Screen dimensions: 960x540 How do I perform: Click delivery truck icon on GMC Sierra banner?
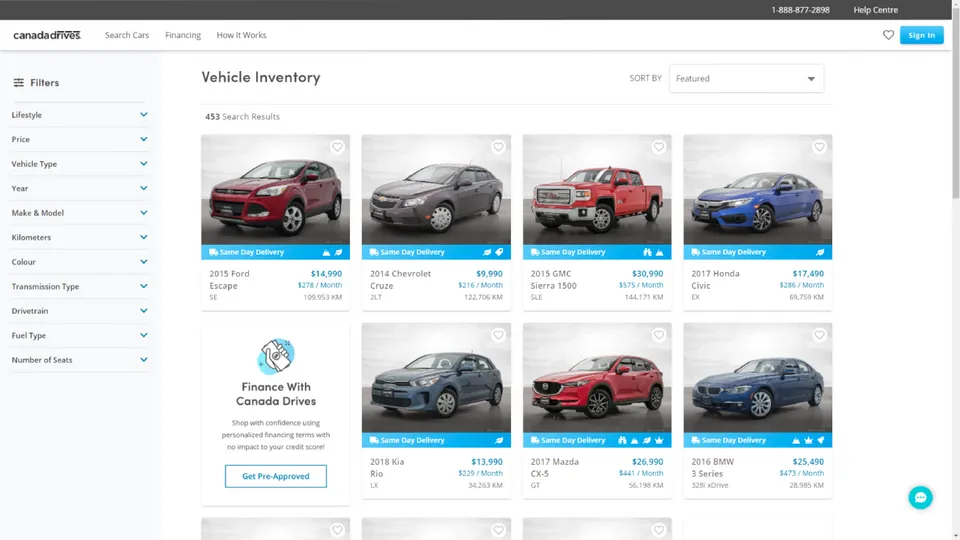tap(534, 252)
